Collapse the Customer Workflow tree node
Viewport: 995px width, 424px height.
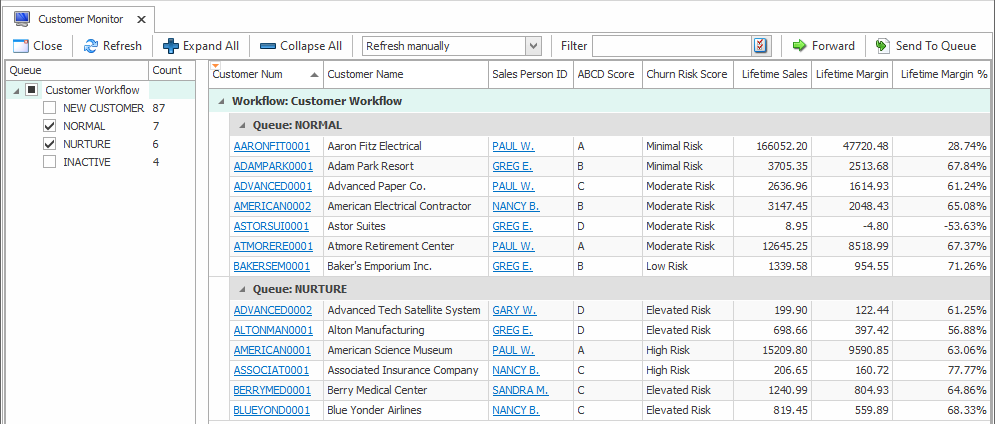click(17, 90)
